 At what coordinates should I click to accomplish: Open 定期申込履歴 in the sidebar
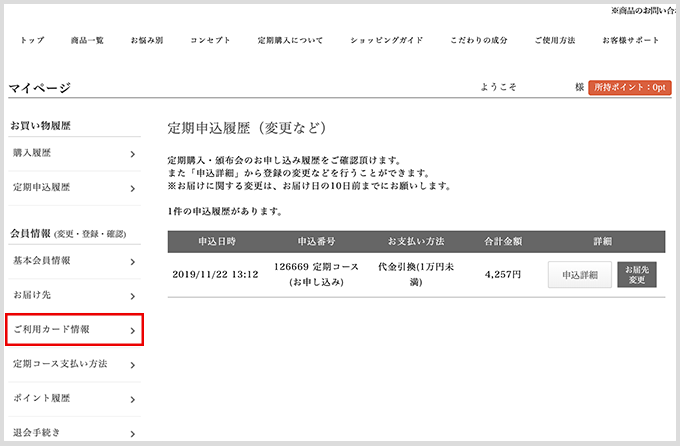click(x=74, y=188)
